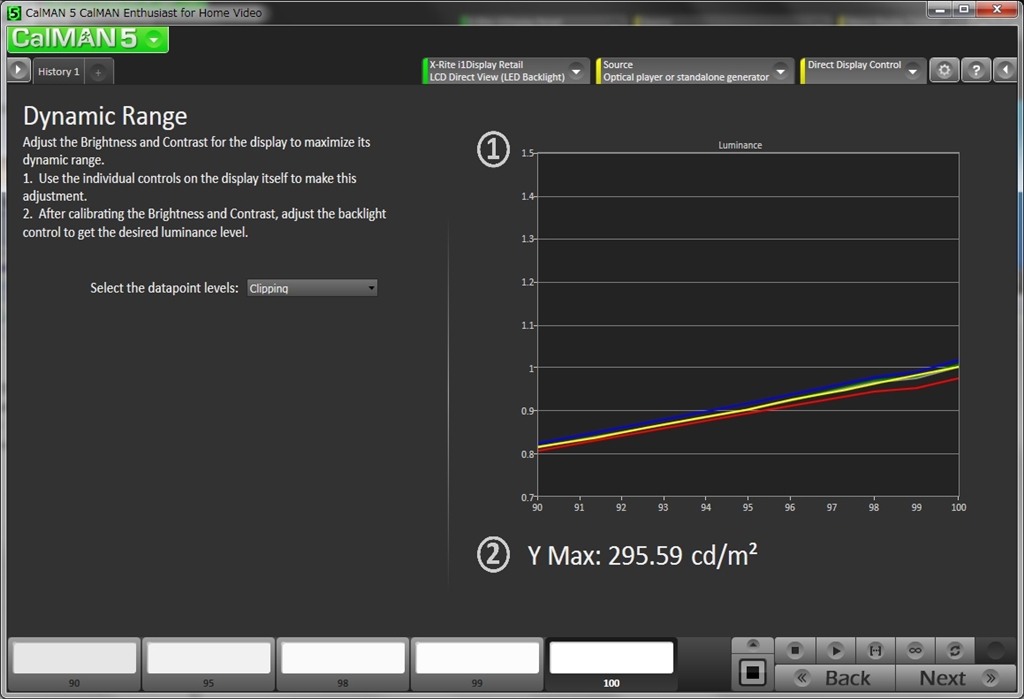Click the read series bracket icon

tap(875, 650)
